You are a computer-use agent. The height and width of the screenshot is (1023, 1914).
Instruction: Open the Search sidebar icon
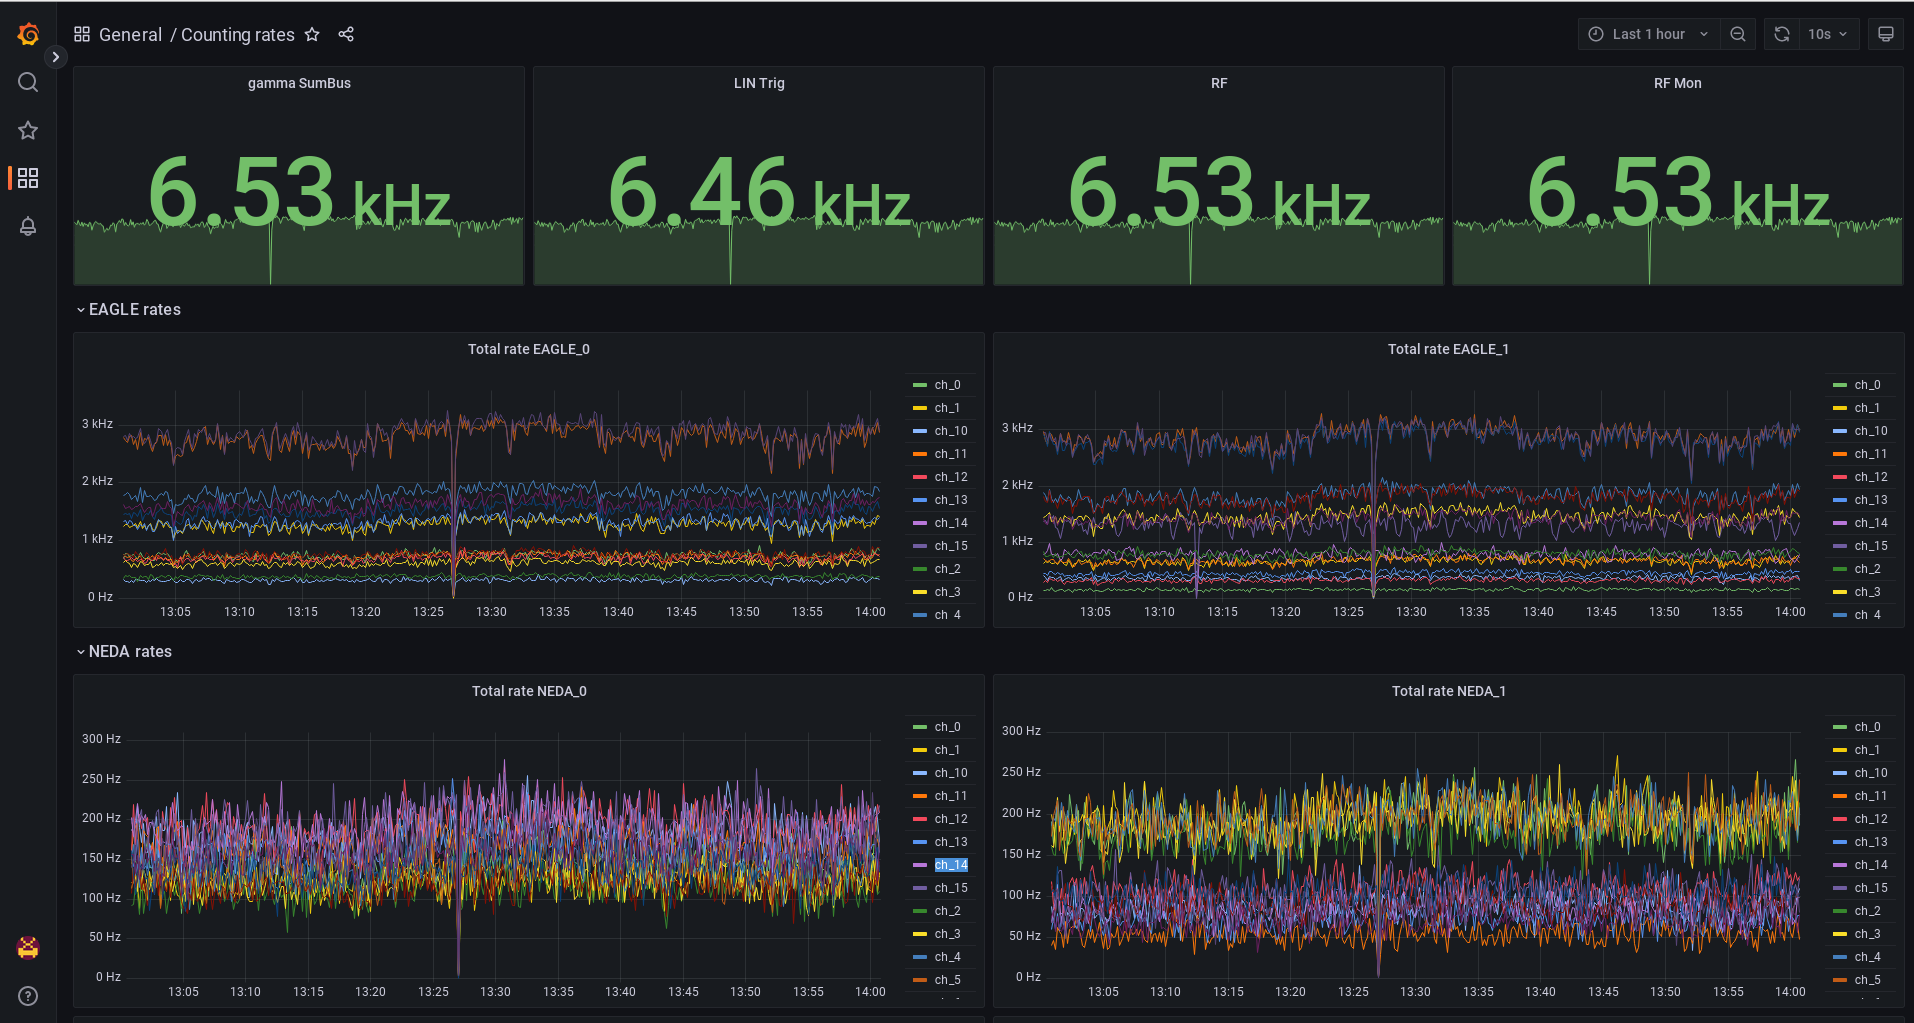(28, 82)
